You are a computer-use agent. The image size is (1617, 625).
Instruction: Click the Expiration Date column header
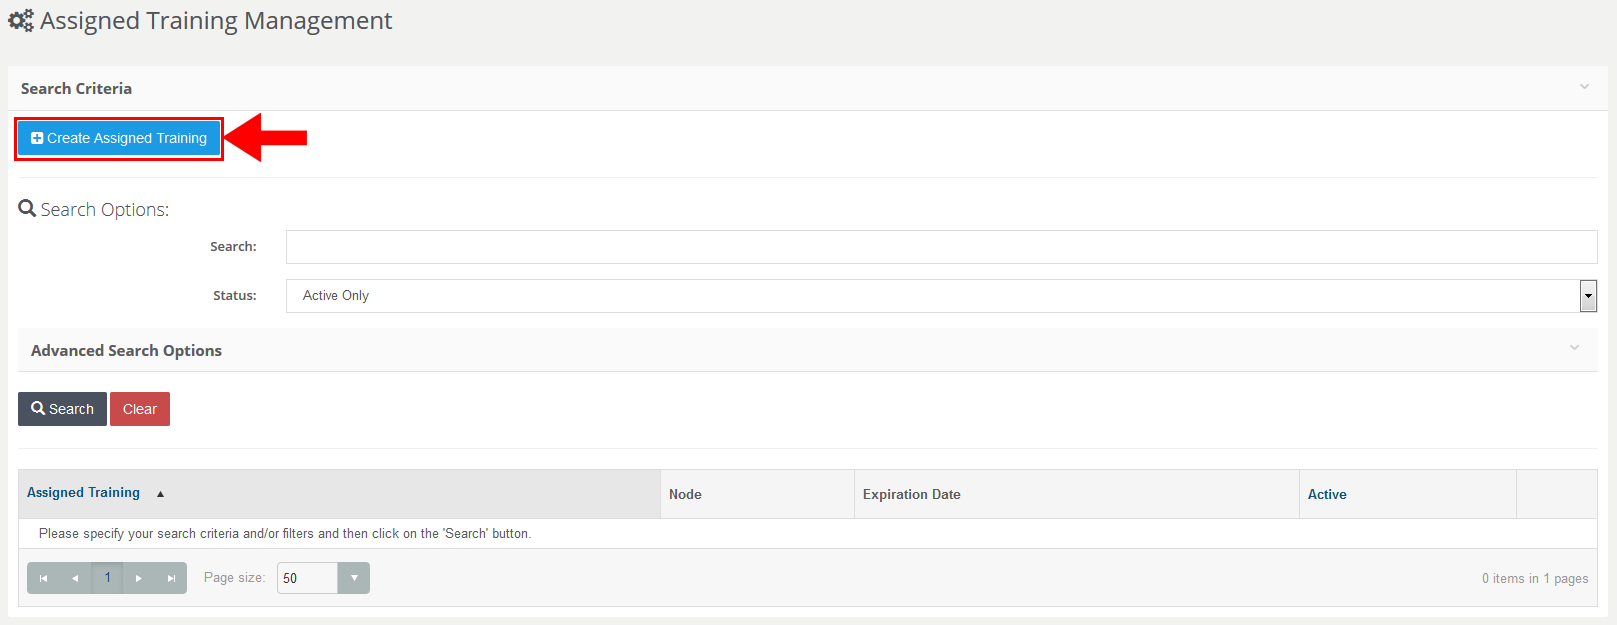coord(911,494)
